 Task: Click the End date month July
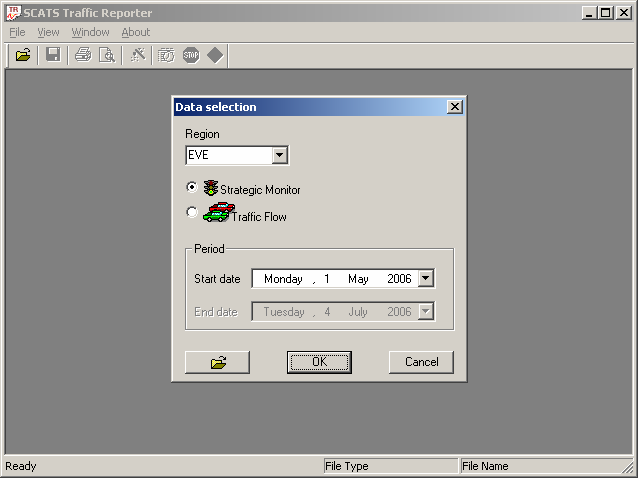point(358,312)
